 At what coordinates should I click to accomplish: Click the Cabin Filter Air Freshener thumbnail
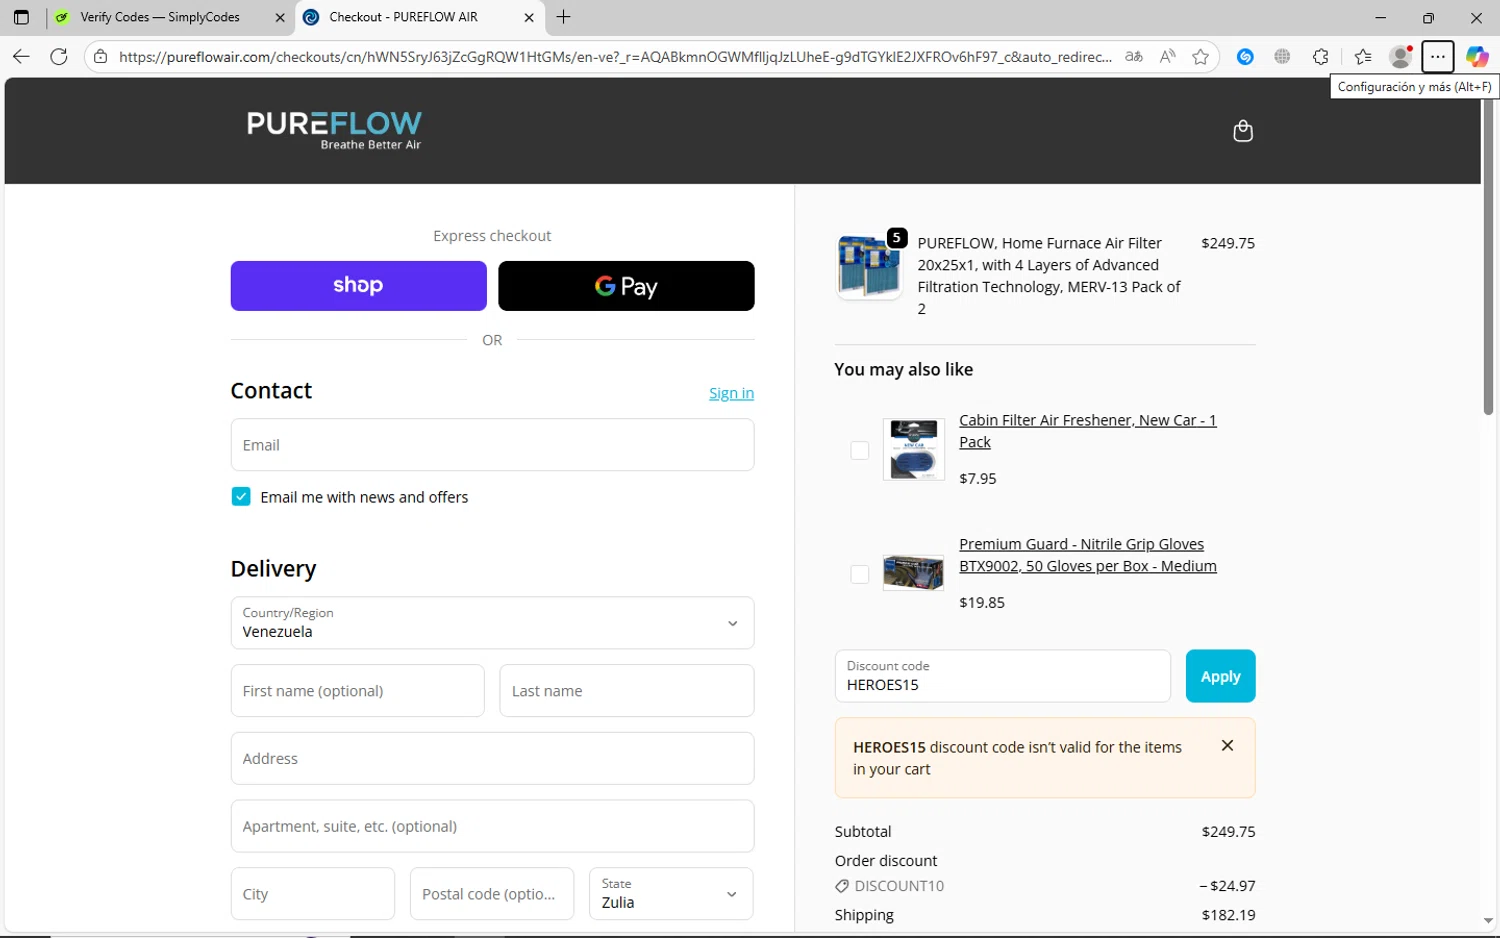[x=913, y=449]
